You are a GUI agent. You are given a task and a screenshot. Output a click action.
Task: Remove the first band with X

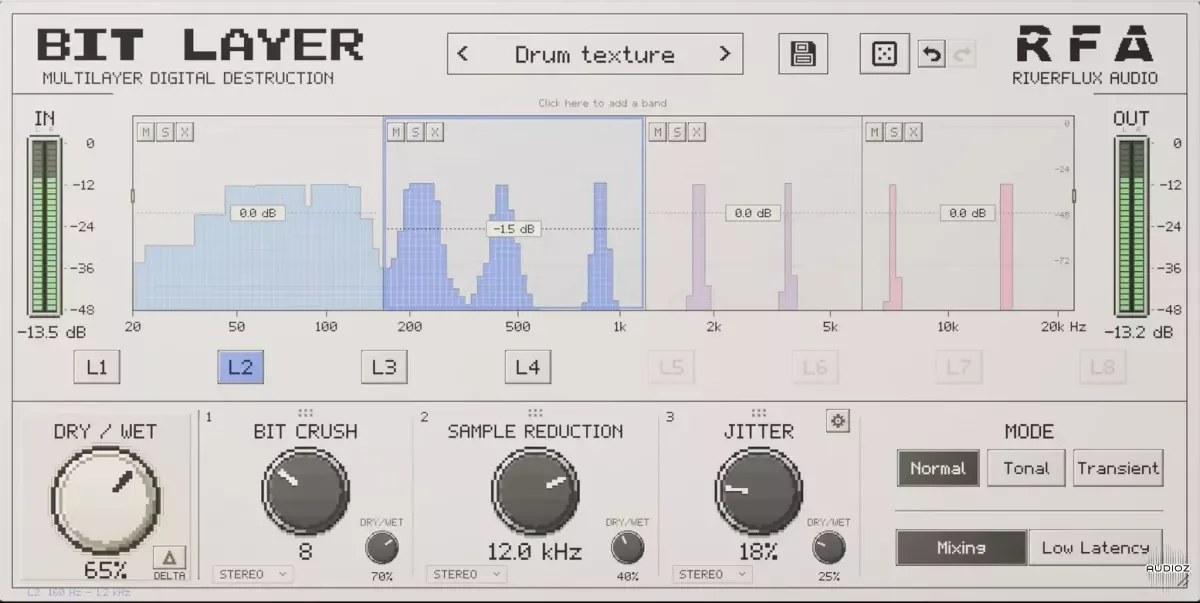pyautogui.click(x=185, y=132)
